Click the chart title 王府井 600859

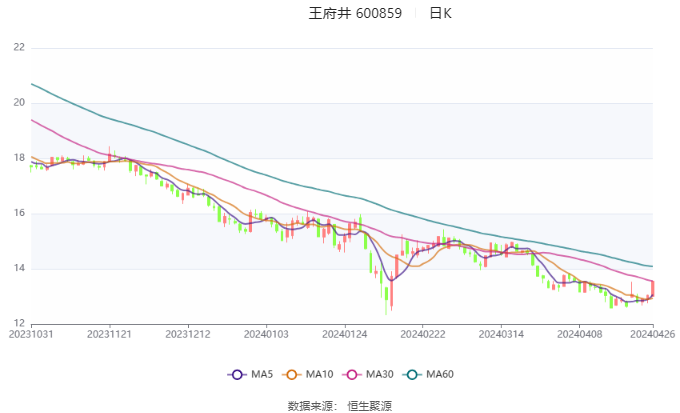(x=355, y=13)
